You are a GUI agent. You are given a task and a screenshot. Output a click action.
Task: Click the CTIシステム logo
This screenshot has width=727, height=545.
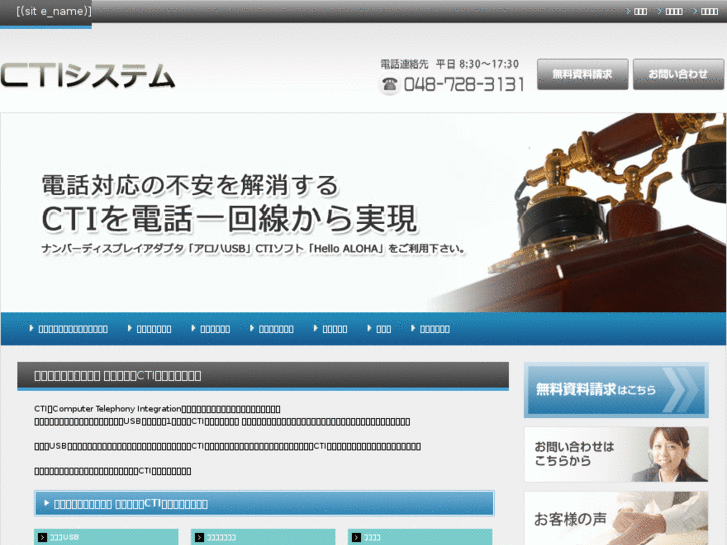(88, 76)
